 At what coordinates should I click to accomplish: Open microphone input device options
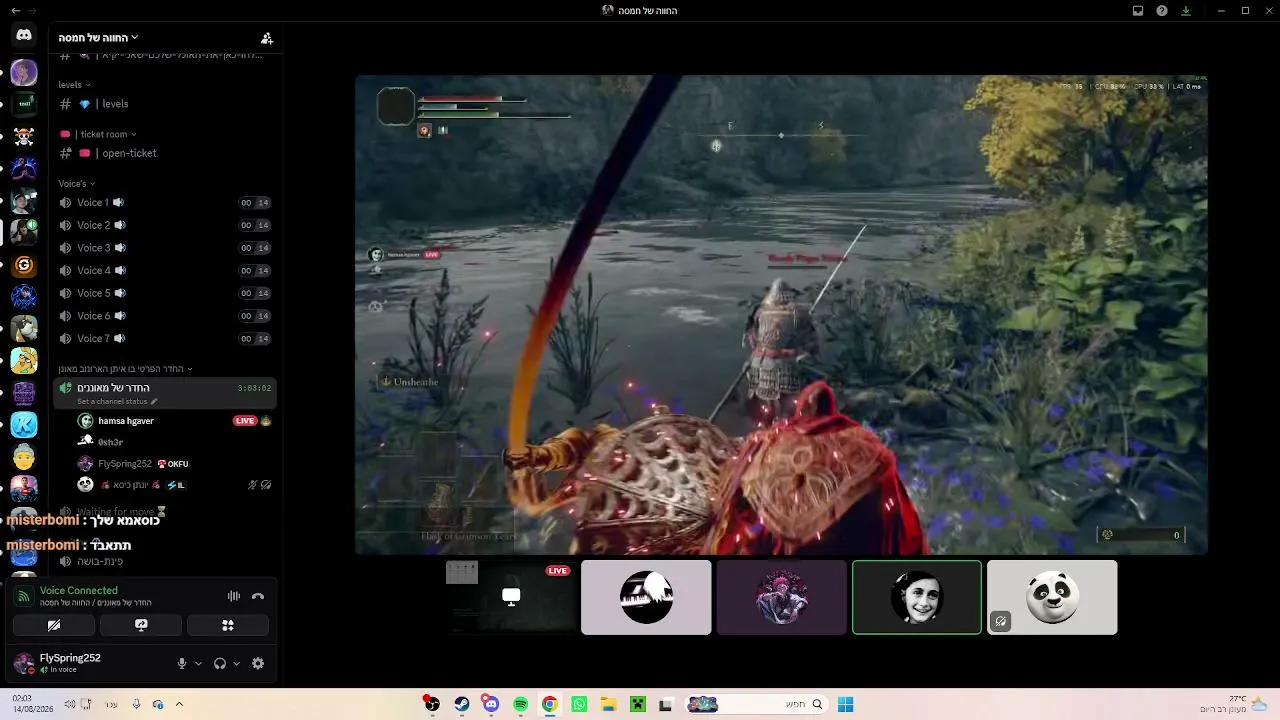[198, 663]
